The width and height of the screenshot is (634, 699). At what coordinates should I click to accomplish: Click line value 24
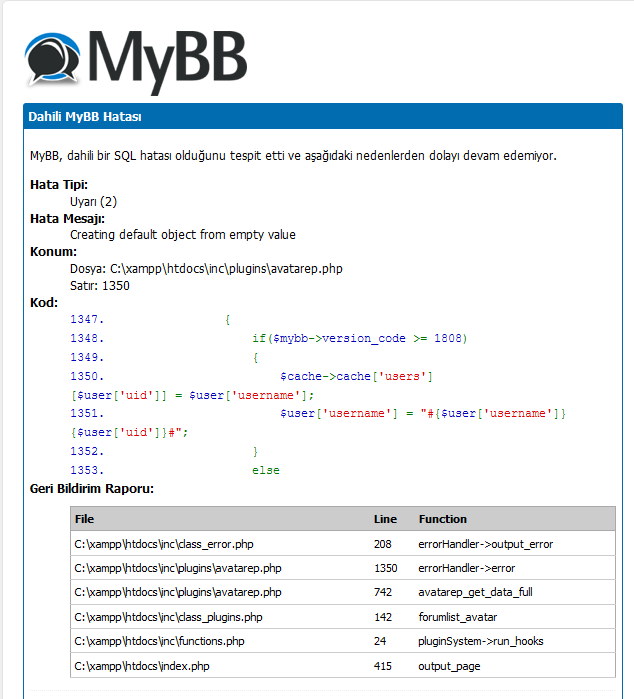click(x=380, y=641)
